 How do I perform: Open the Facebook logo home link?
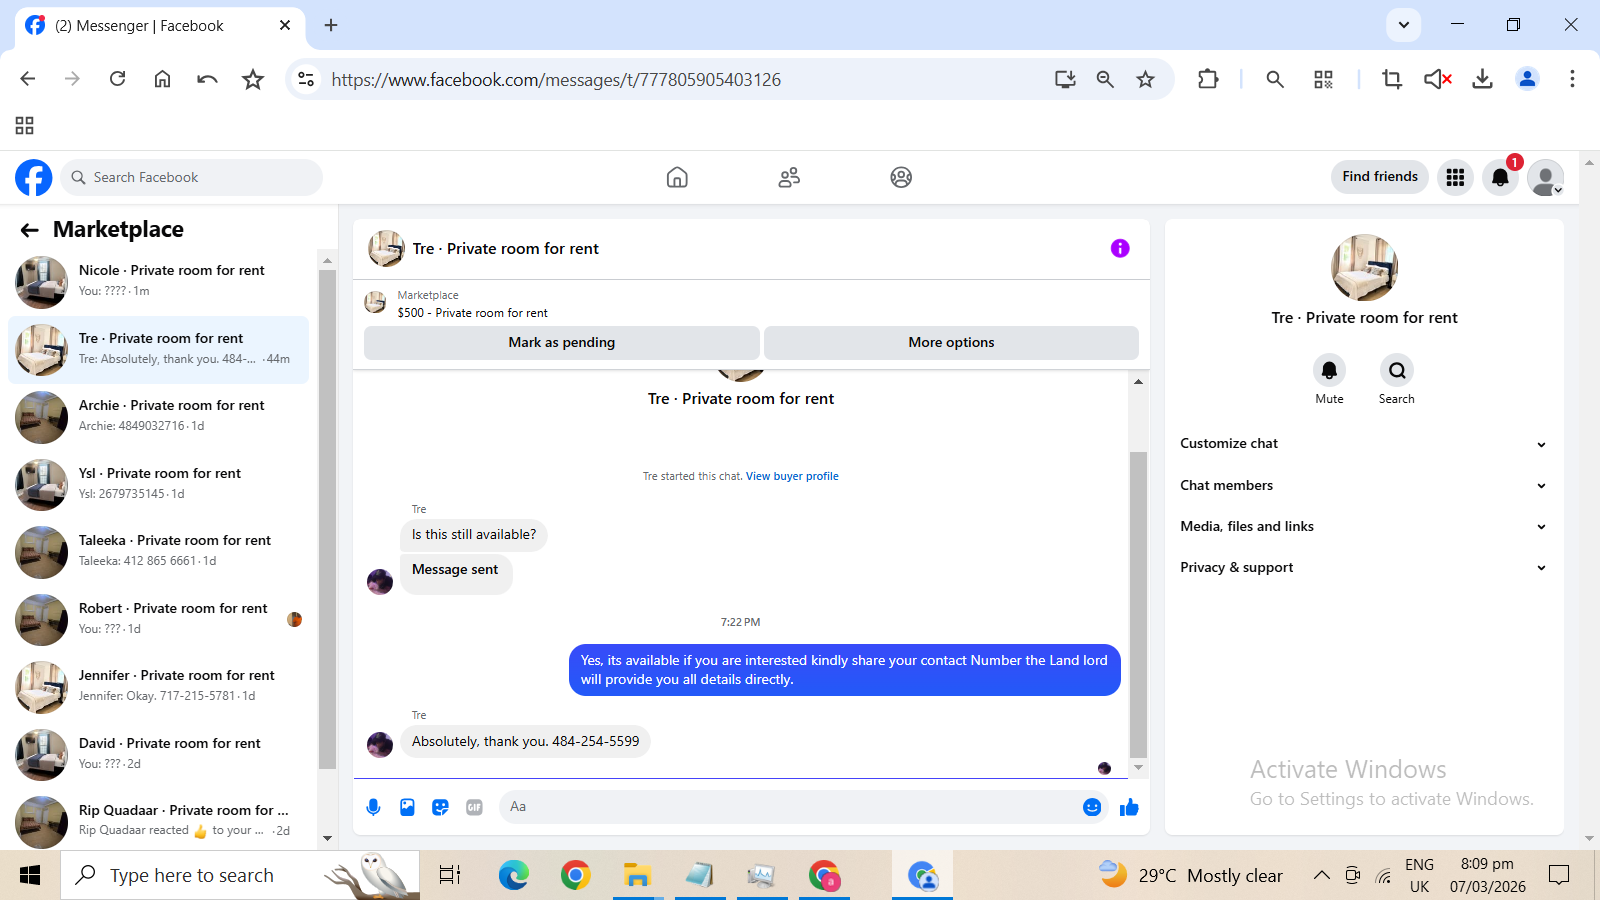(33, 178)
